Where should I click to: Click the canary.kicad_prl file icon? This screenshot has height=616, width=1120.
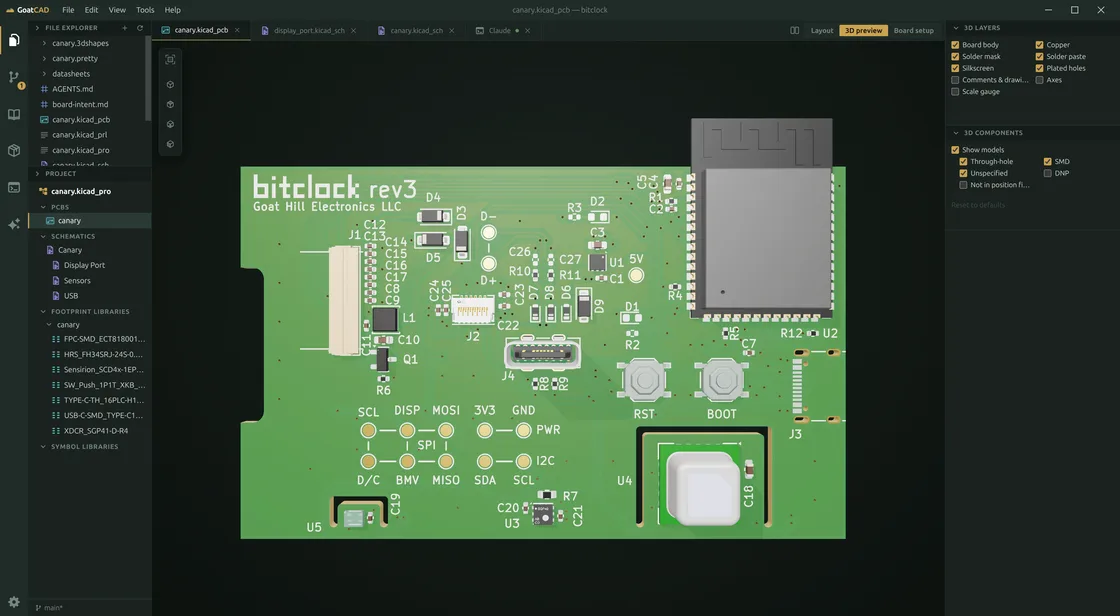point(44,135)
